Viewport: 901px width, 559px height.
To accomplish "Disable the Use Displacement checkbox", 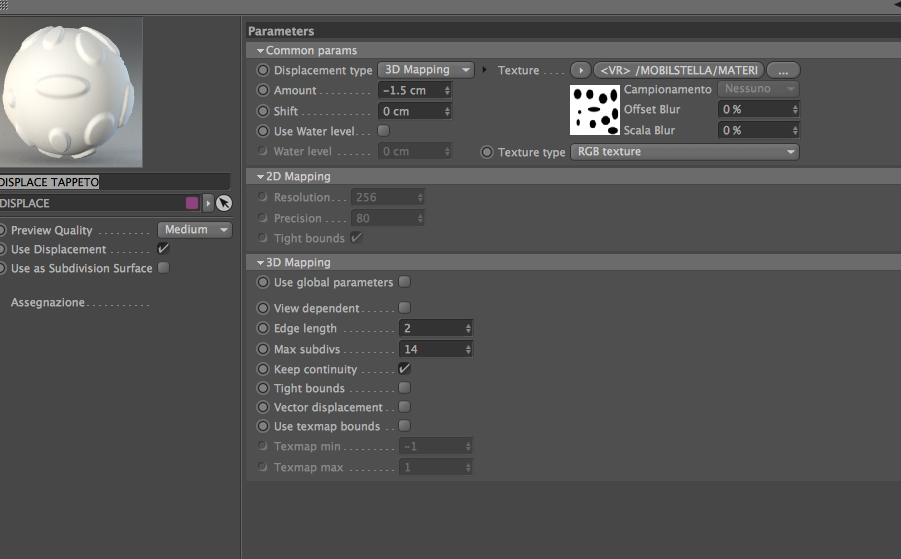I will [x=163, y=249].
